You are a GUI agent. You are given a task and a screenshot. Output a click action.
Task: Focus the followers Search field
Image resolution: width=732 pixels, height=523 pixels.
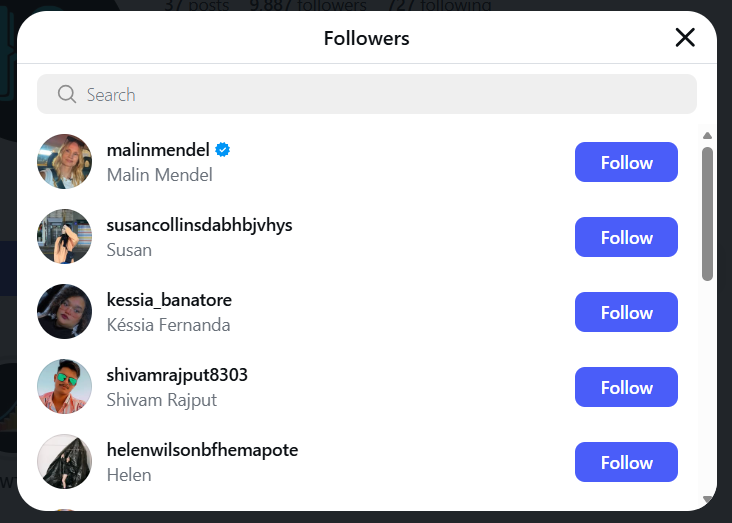(380, 94)
